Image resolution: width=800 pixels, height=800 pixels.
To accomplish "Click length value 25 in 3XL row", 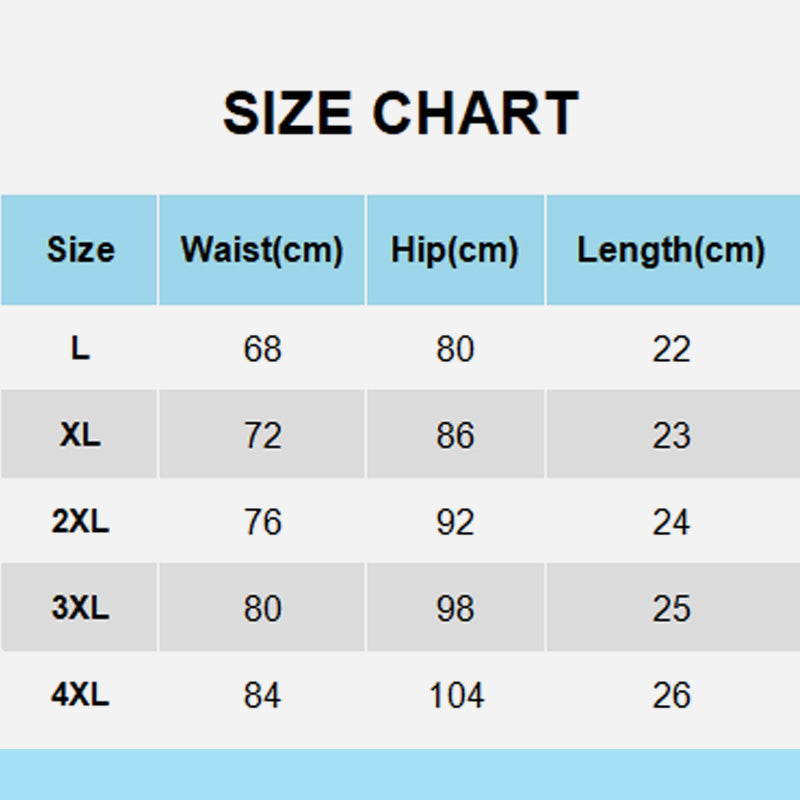I will click(671, 608).
